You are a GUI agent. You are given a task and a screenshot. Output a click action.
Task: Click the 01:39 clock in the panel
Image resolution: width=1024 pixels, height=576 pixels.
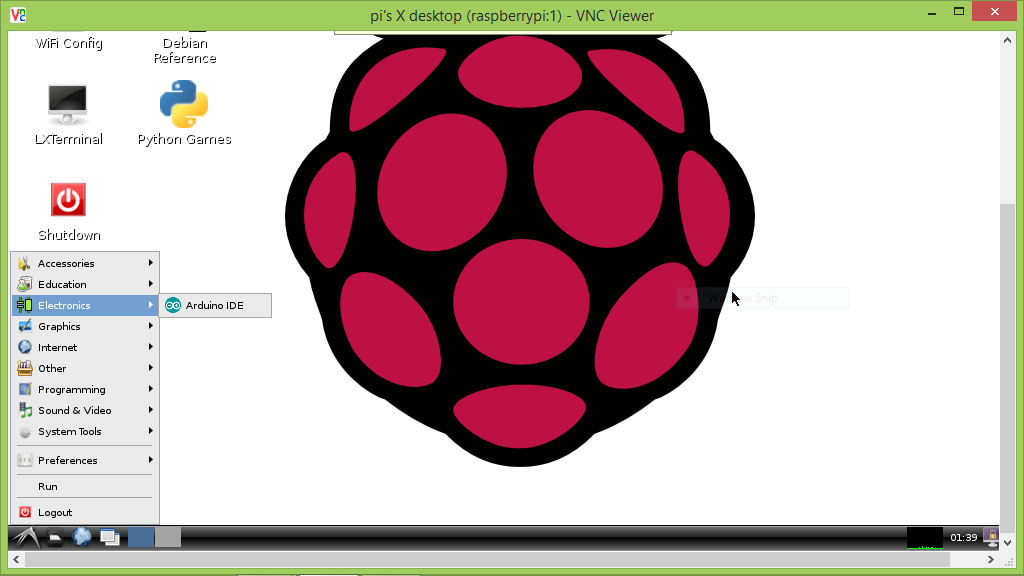click(x=964, y=537)
